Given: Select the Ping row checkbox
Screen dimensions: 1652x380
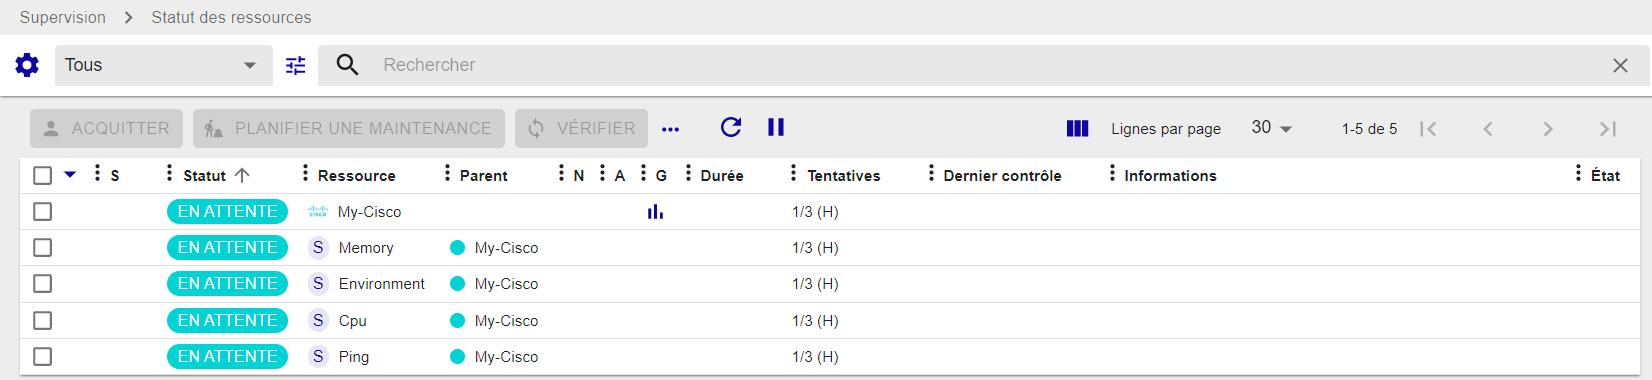Looking at the screenshot, I should (x=42, y=357).
